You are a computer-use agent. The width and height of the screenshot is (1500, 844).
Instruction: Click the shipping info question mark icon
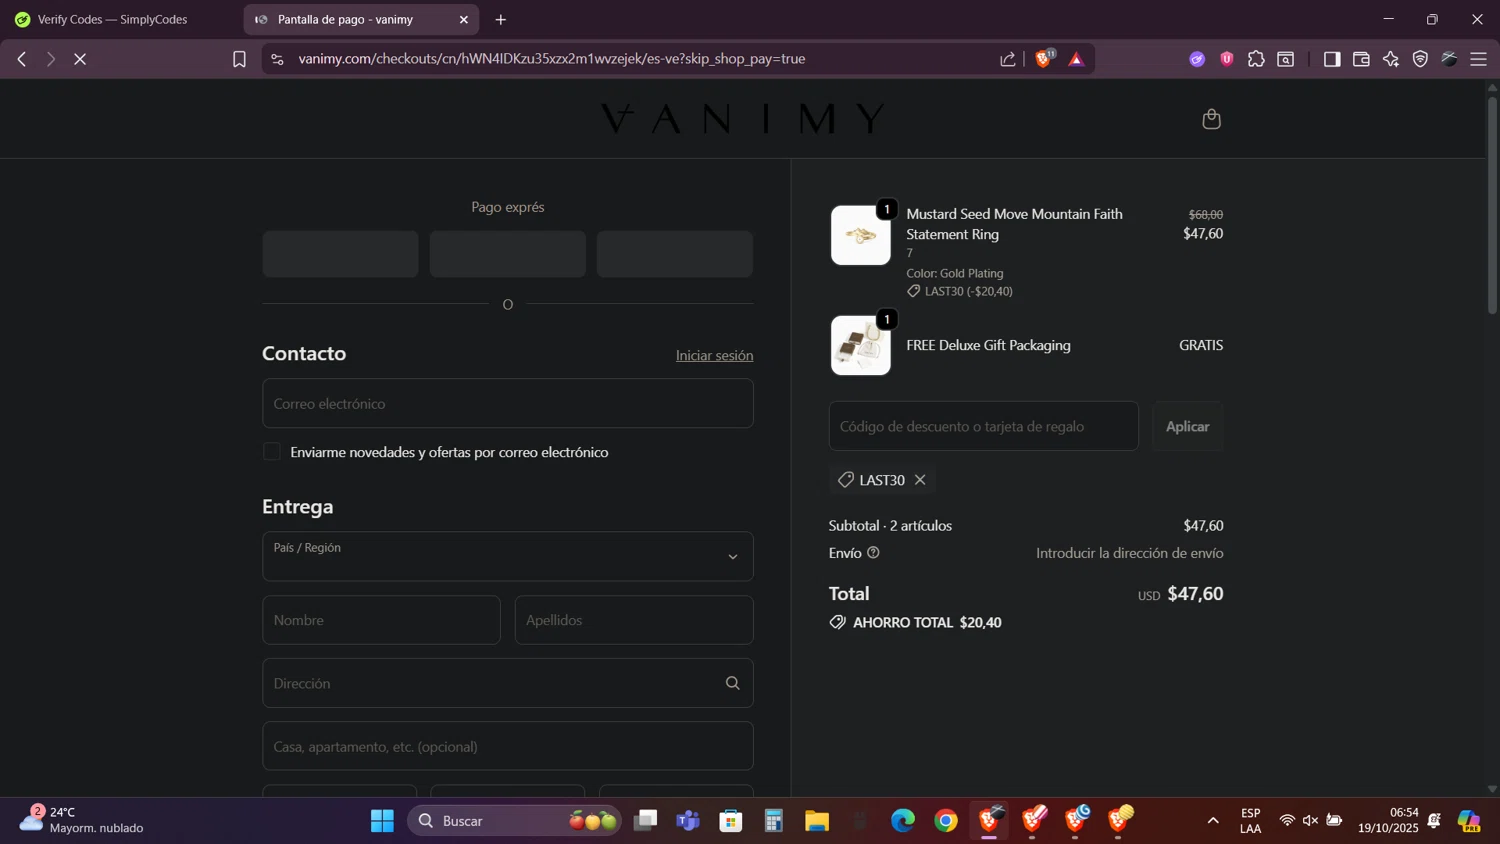coord(873,553)
